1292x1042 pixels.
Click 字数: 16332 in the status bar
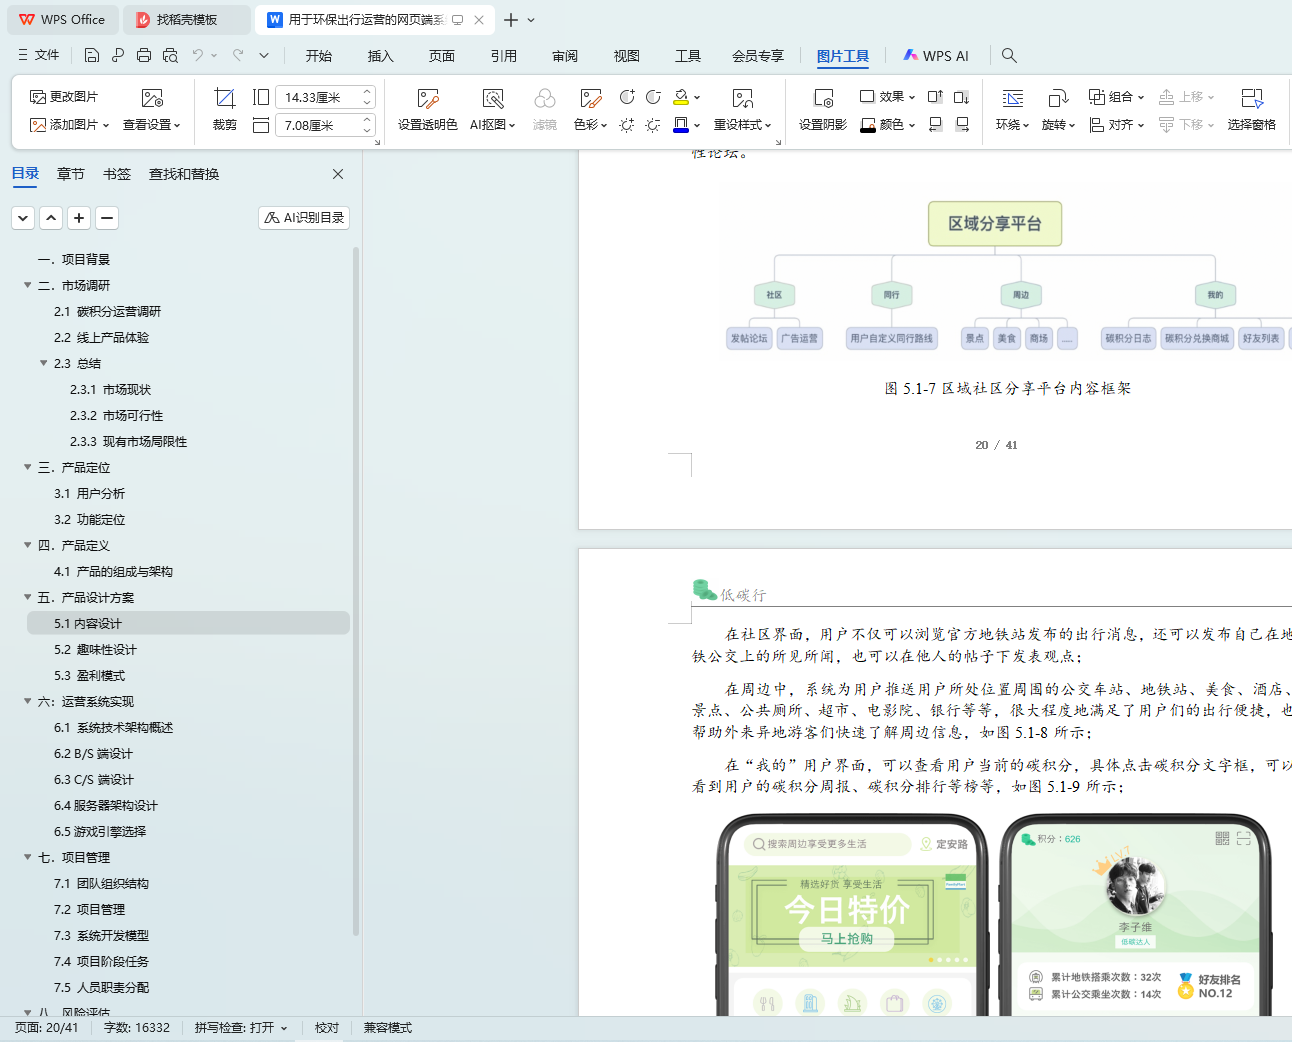pyautogui.click(x=137, y=1028)
